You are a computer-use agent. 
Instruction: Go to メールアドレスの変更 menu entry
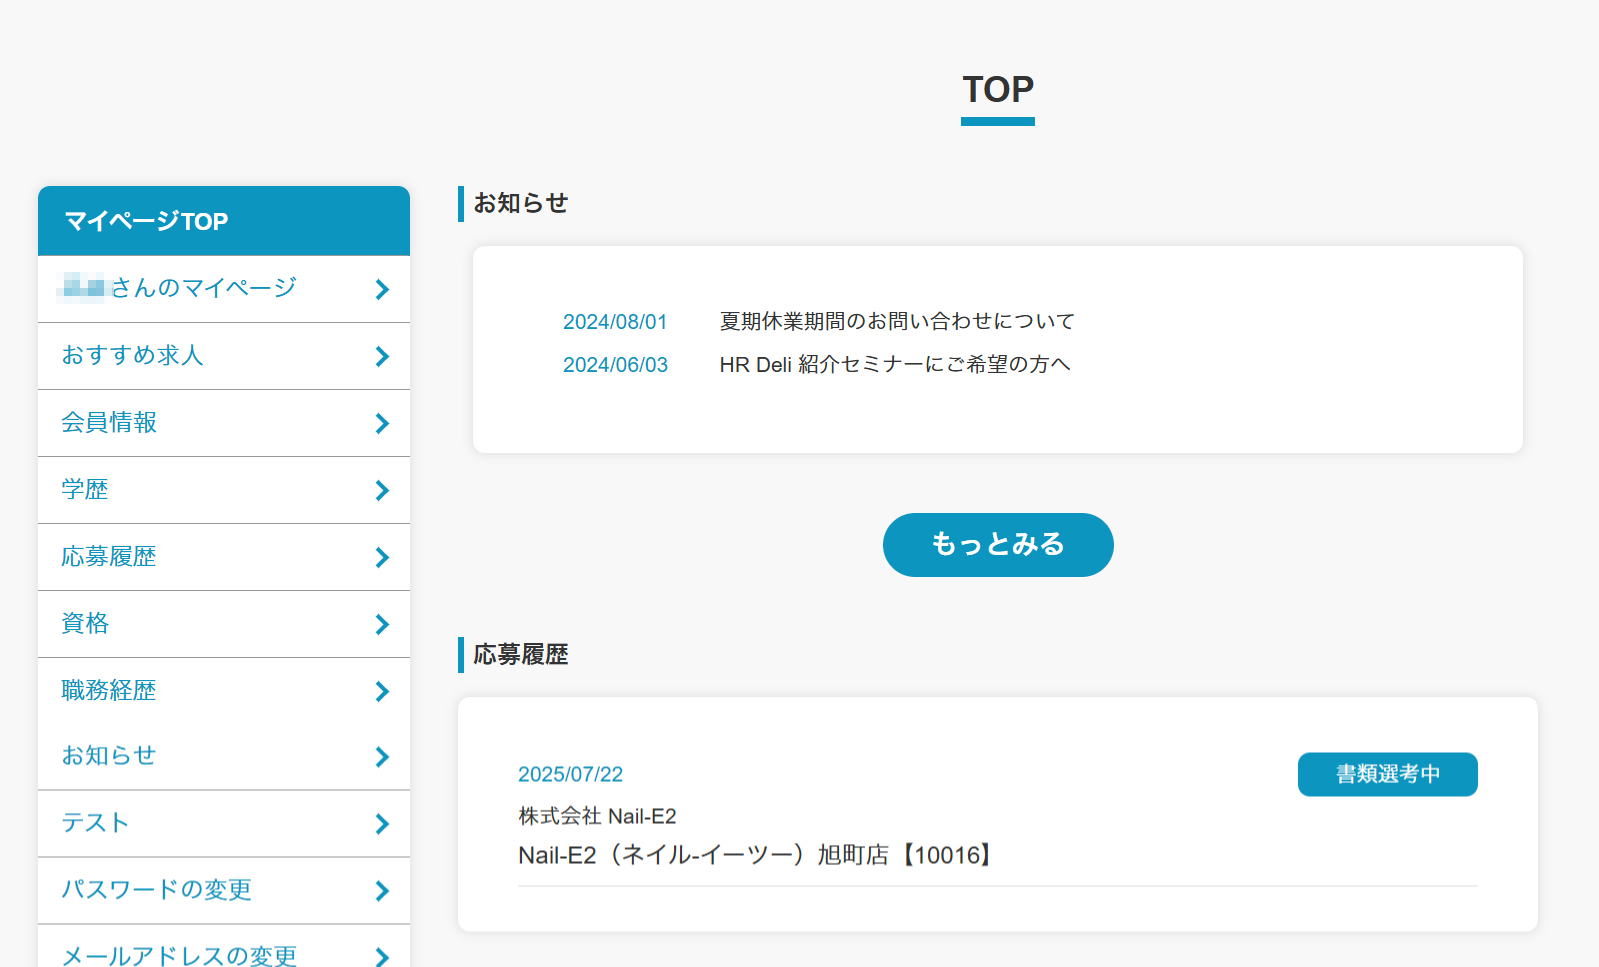tap(179, 955)
